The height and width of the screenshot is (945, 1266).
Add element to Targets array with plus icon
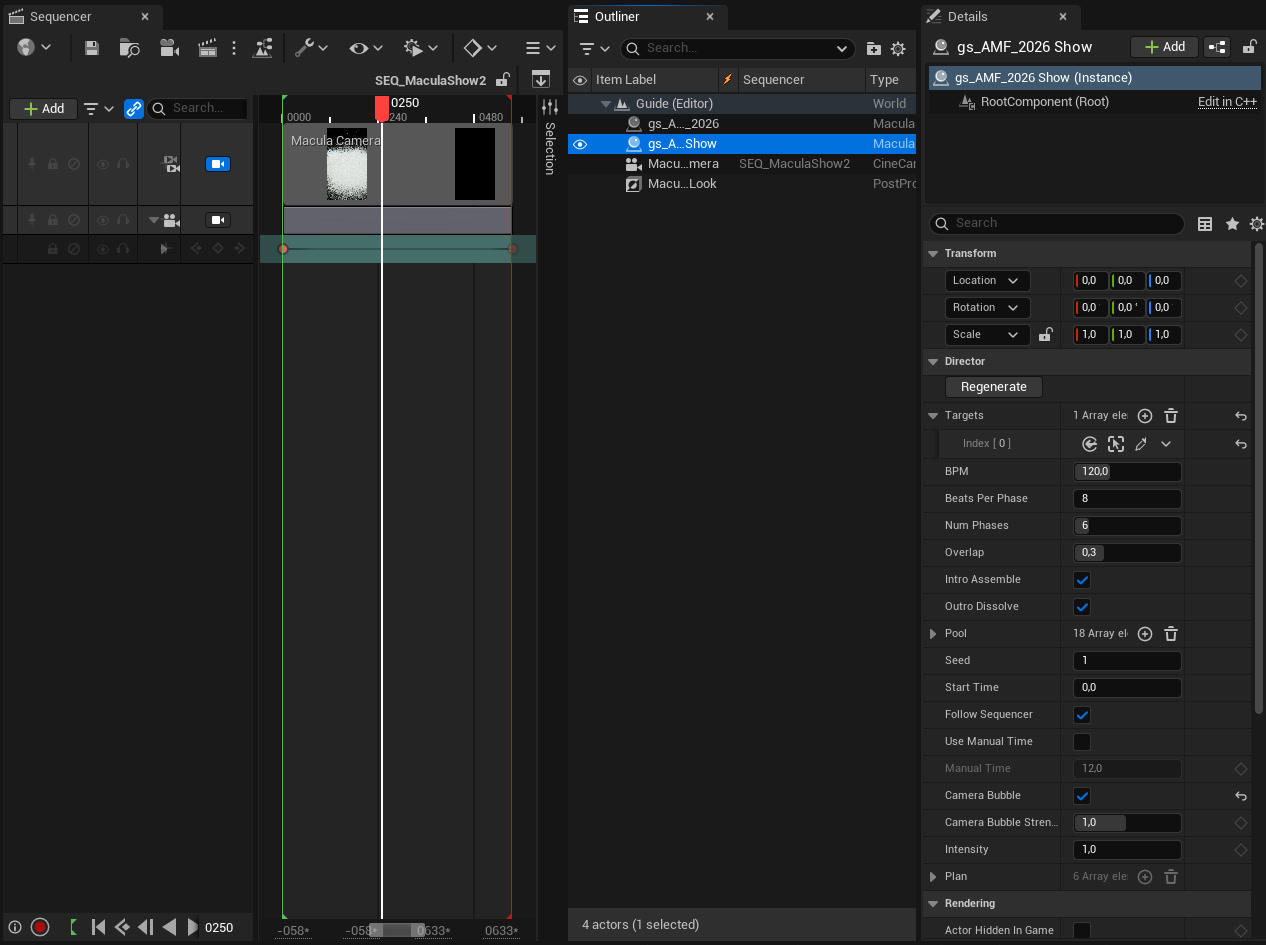point(1145,416)
